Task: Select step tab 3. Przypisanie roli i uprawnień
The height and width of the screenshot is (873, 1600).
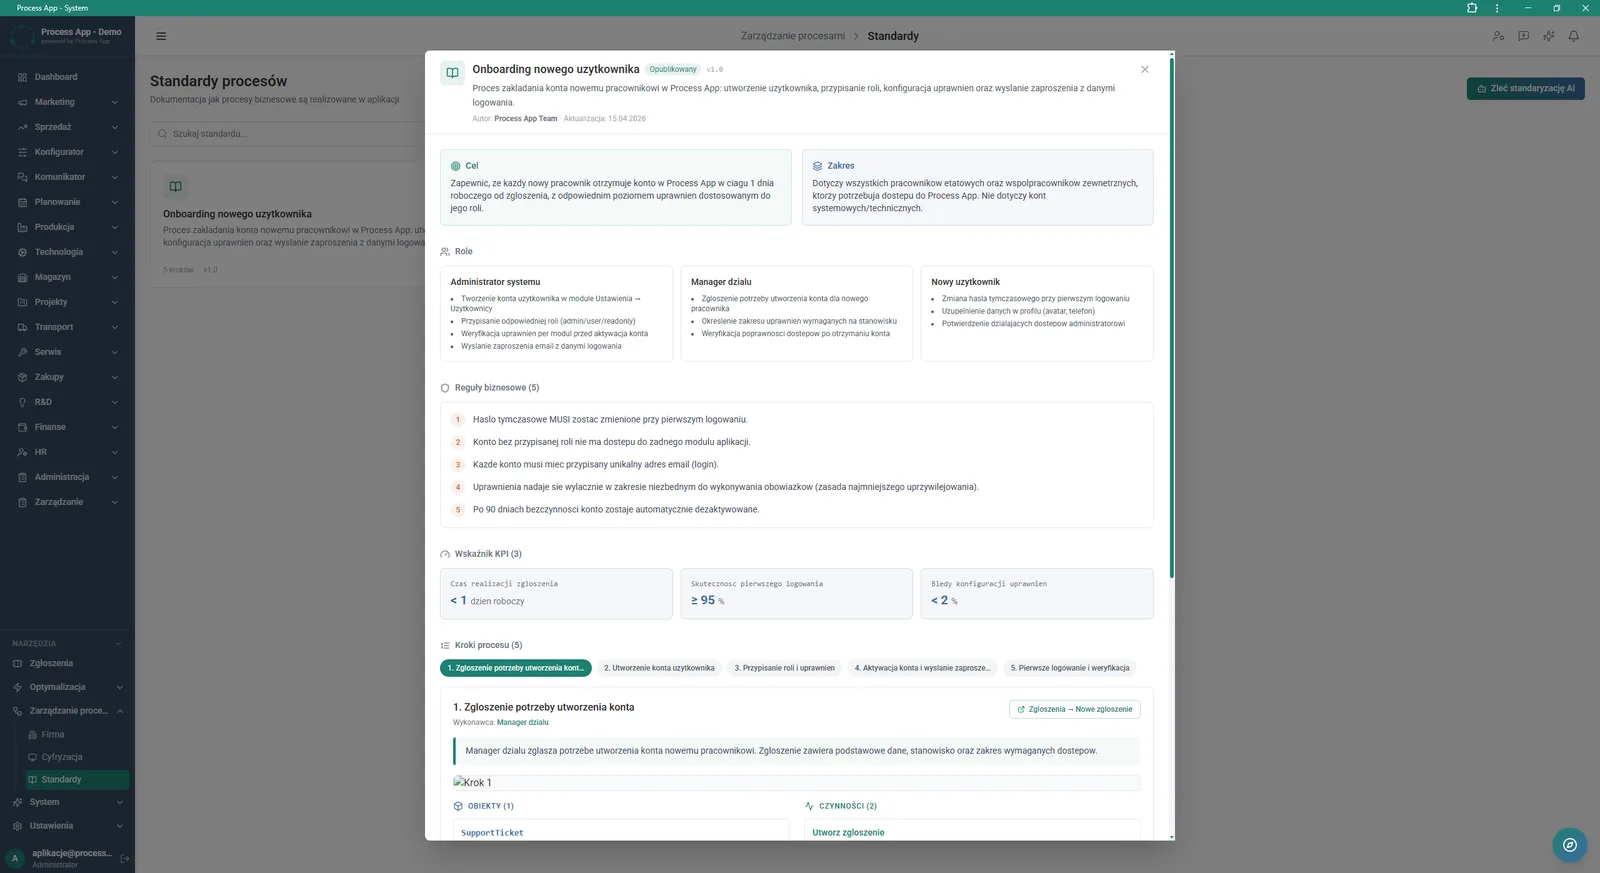Action: pyautogui.click(x=785, y=668)
